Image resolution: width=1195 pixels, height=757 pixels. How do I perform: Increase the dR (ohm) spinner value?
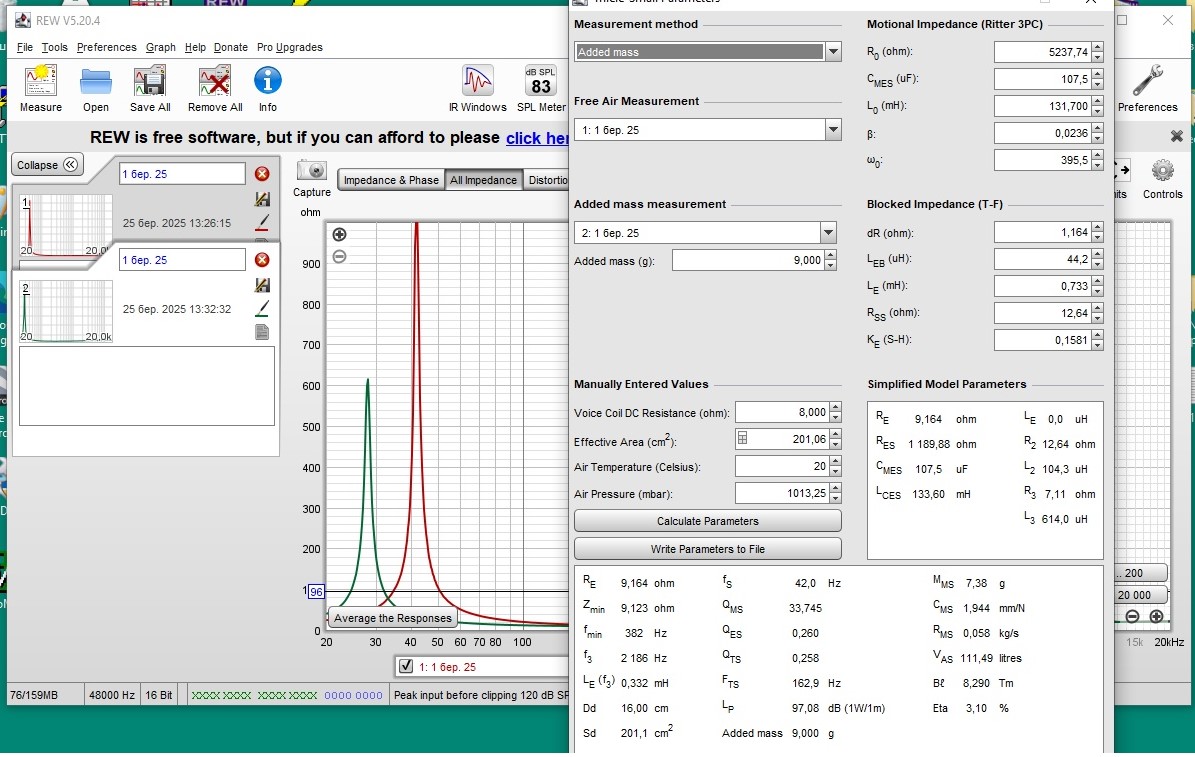pyautogui.click(x=1097, y=228)
